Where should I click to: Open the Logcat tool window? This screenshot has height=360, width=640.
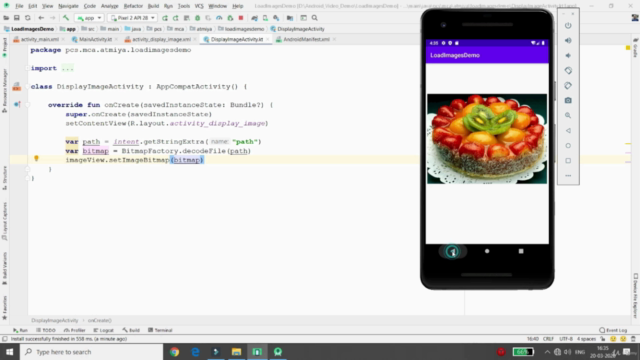point(104,330)
